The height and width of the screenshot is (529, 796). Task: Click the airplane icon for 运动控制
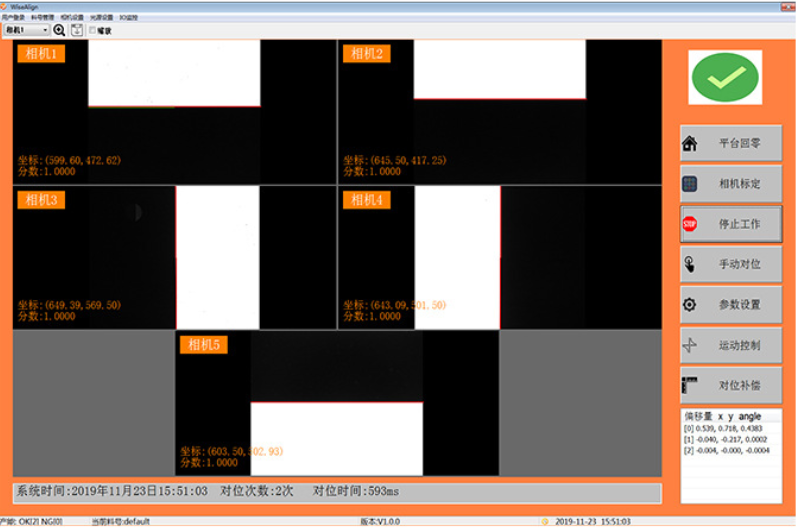[690, 346]
